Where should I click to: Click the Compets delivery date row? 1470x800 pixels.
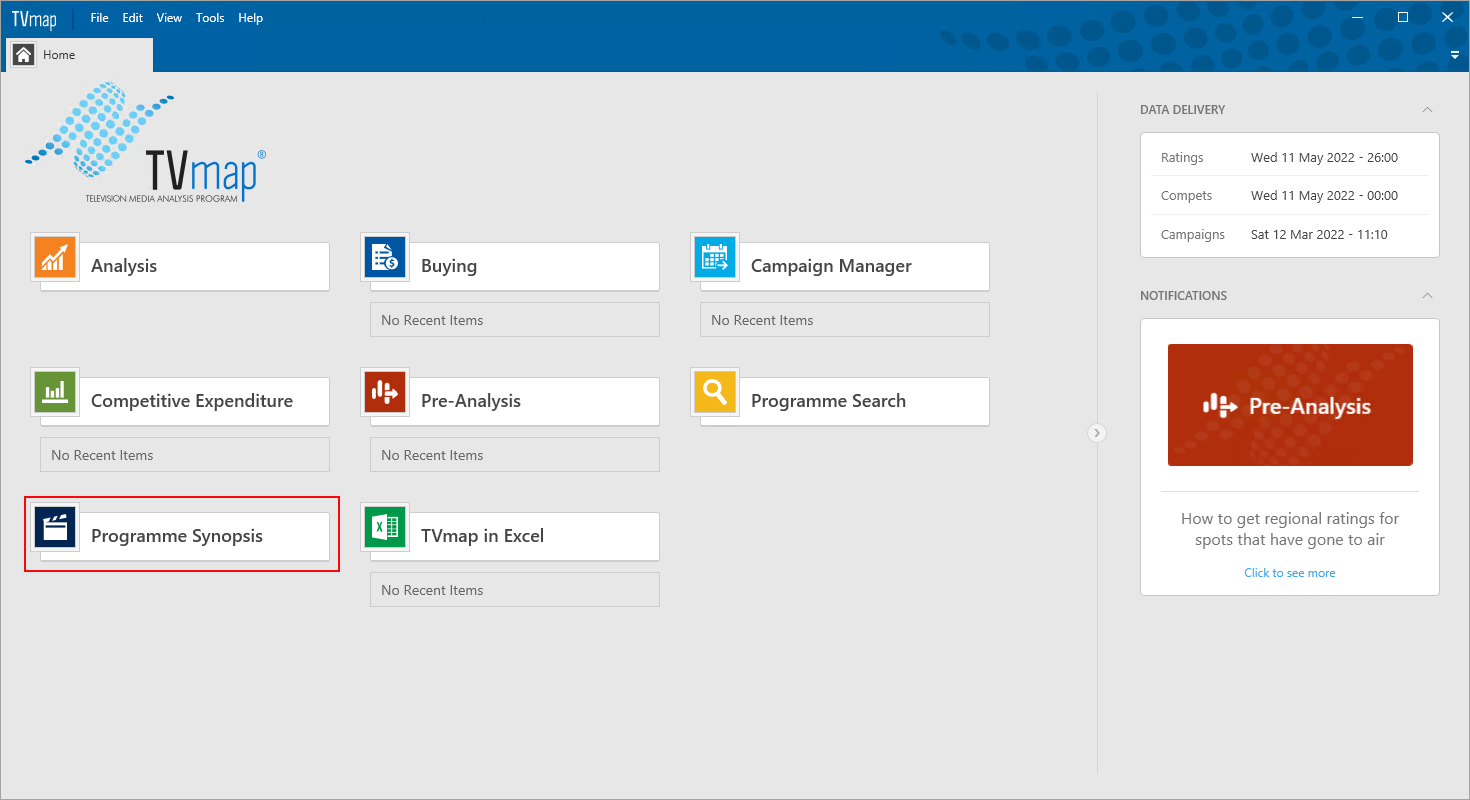point(1290,196)
